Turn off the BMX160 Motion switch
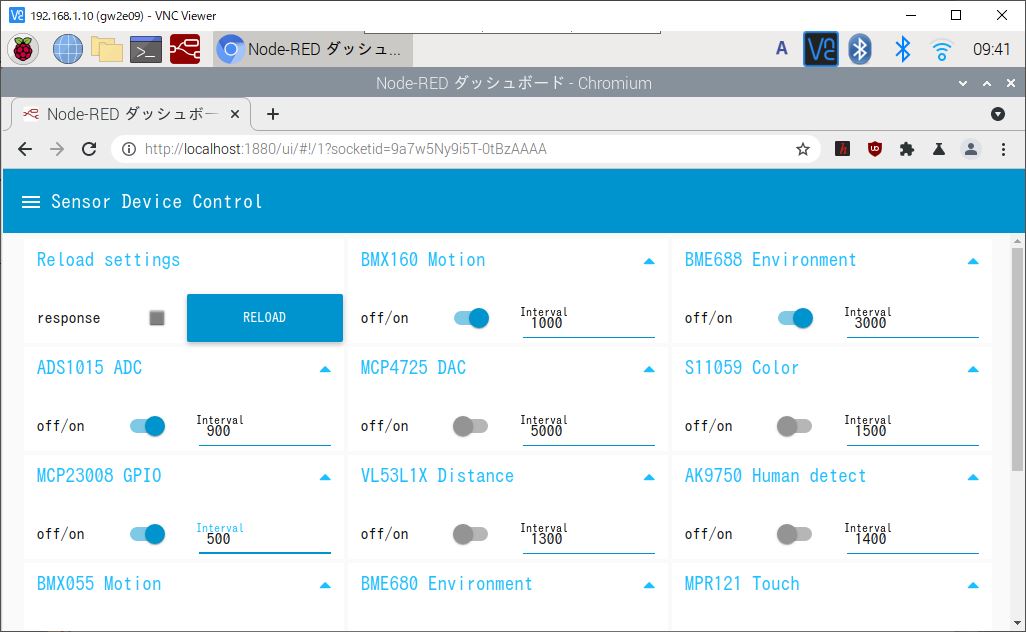Screen dimensions: 1026x632 coord(471,318)
